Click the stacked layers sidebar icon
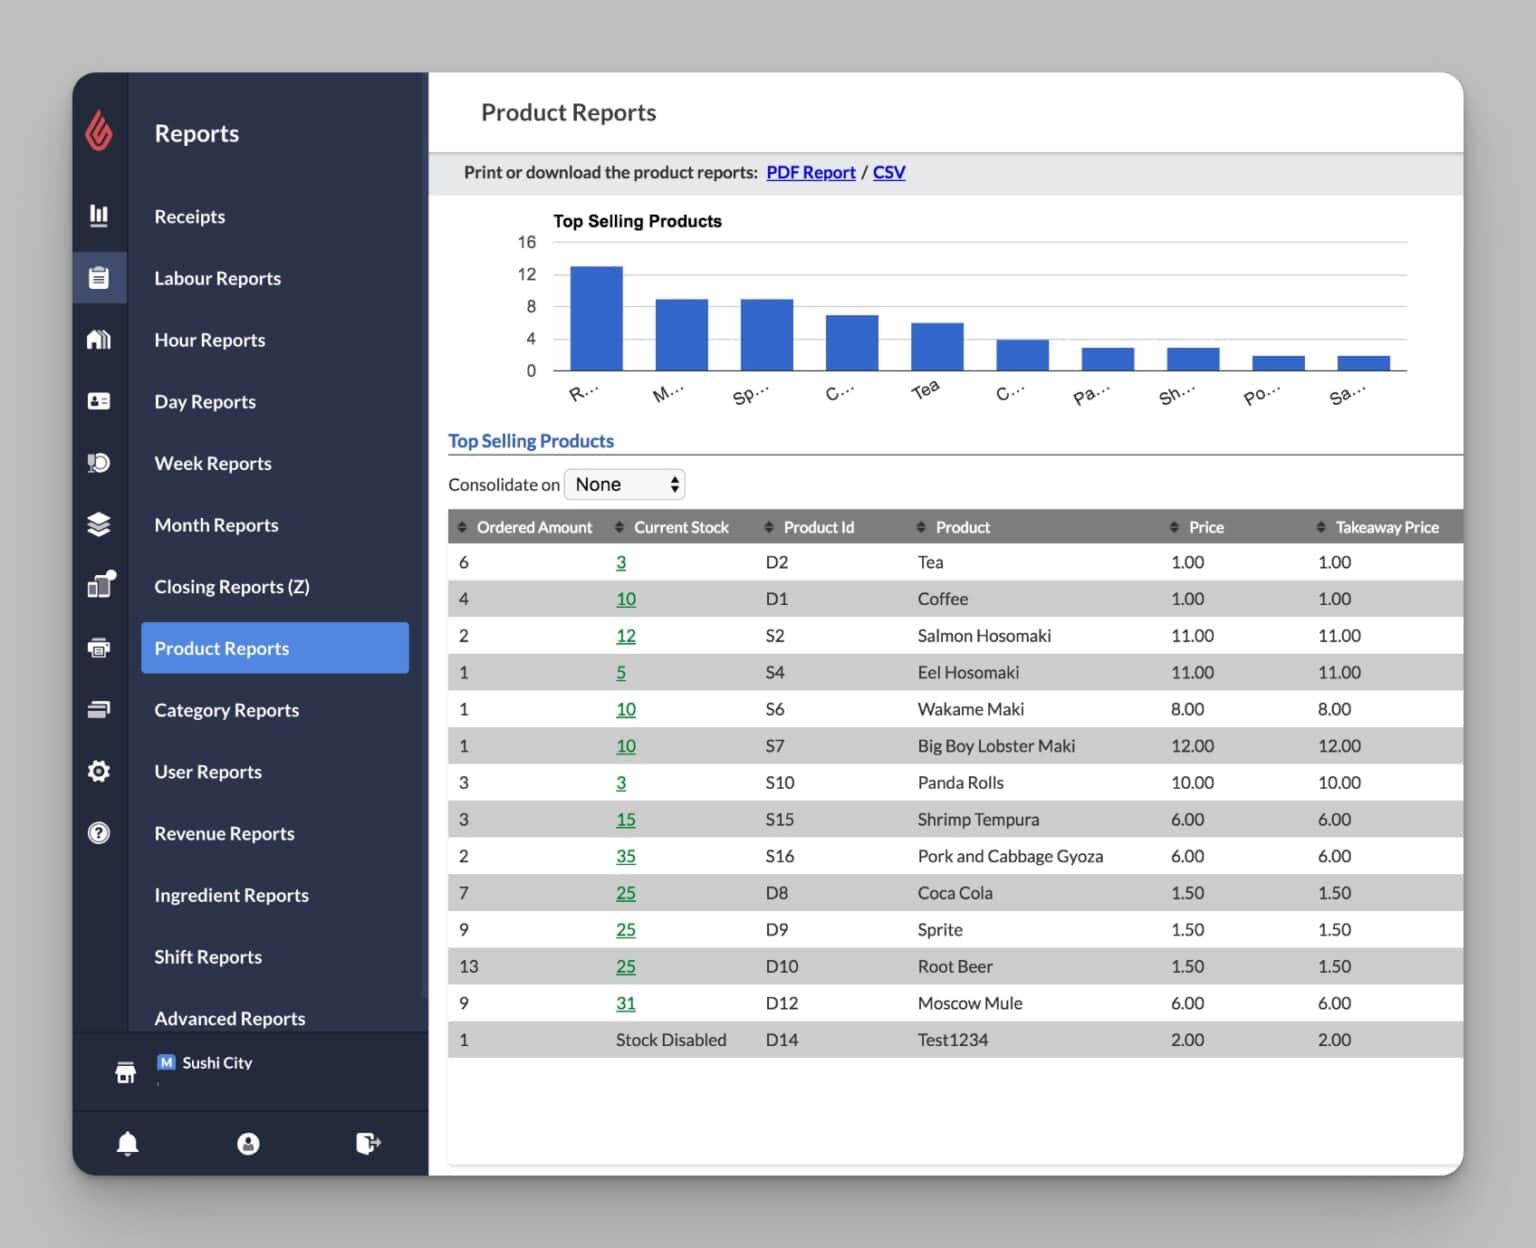This screenshot has width=1536, height=1248. (x=99, y=524)
